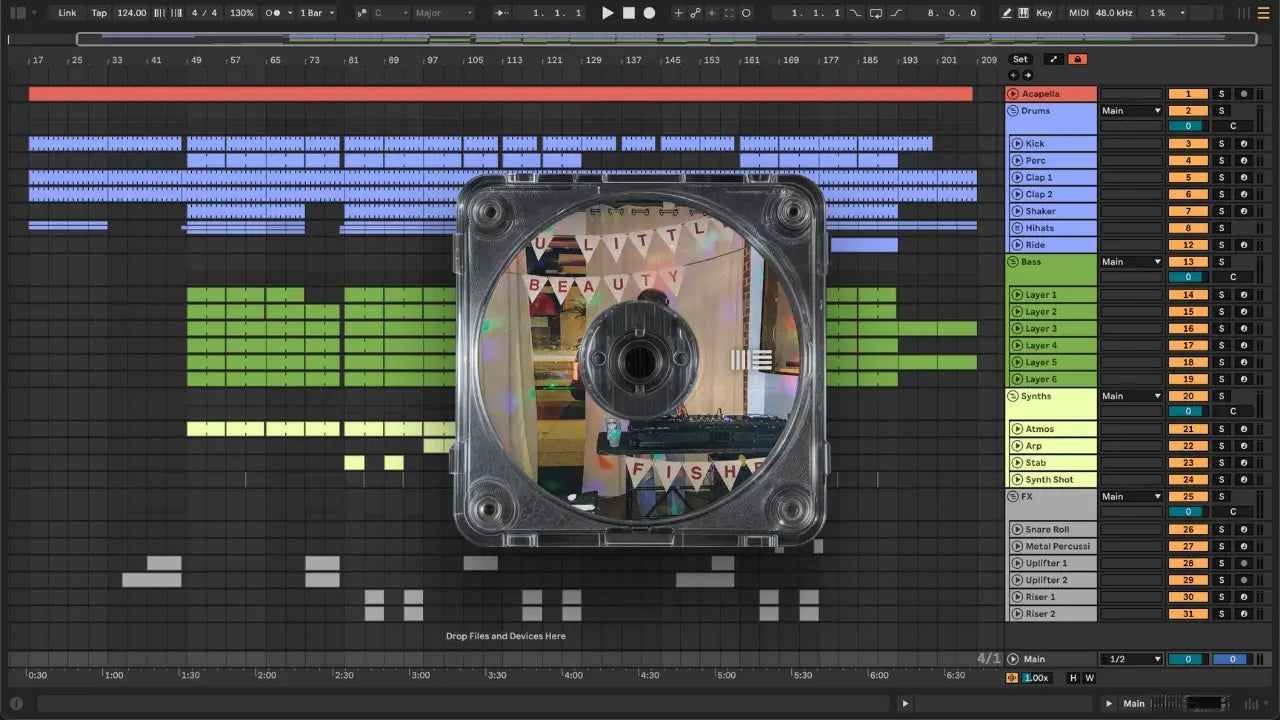This screenshot has height=720, width=1280.
Task: Click the orange Lock Envelopes icon
Action: [x=1077, y=59]
